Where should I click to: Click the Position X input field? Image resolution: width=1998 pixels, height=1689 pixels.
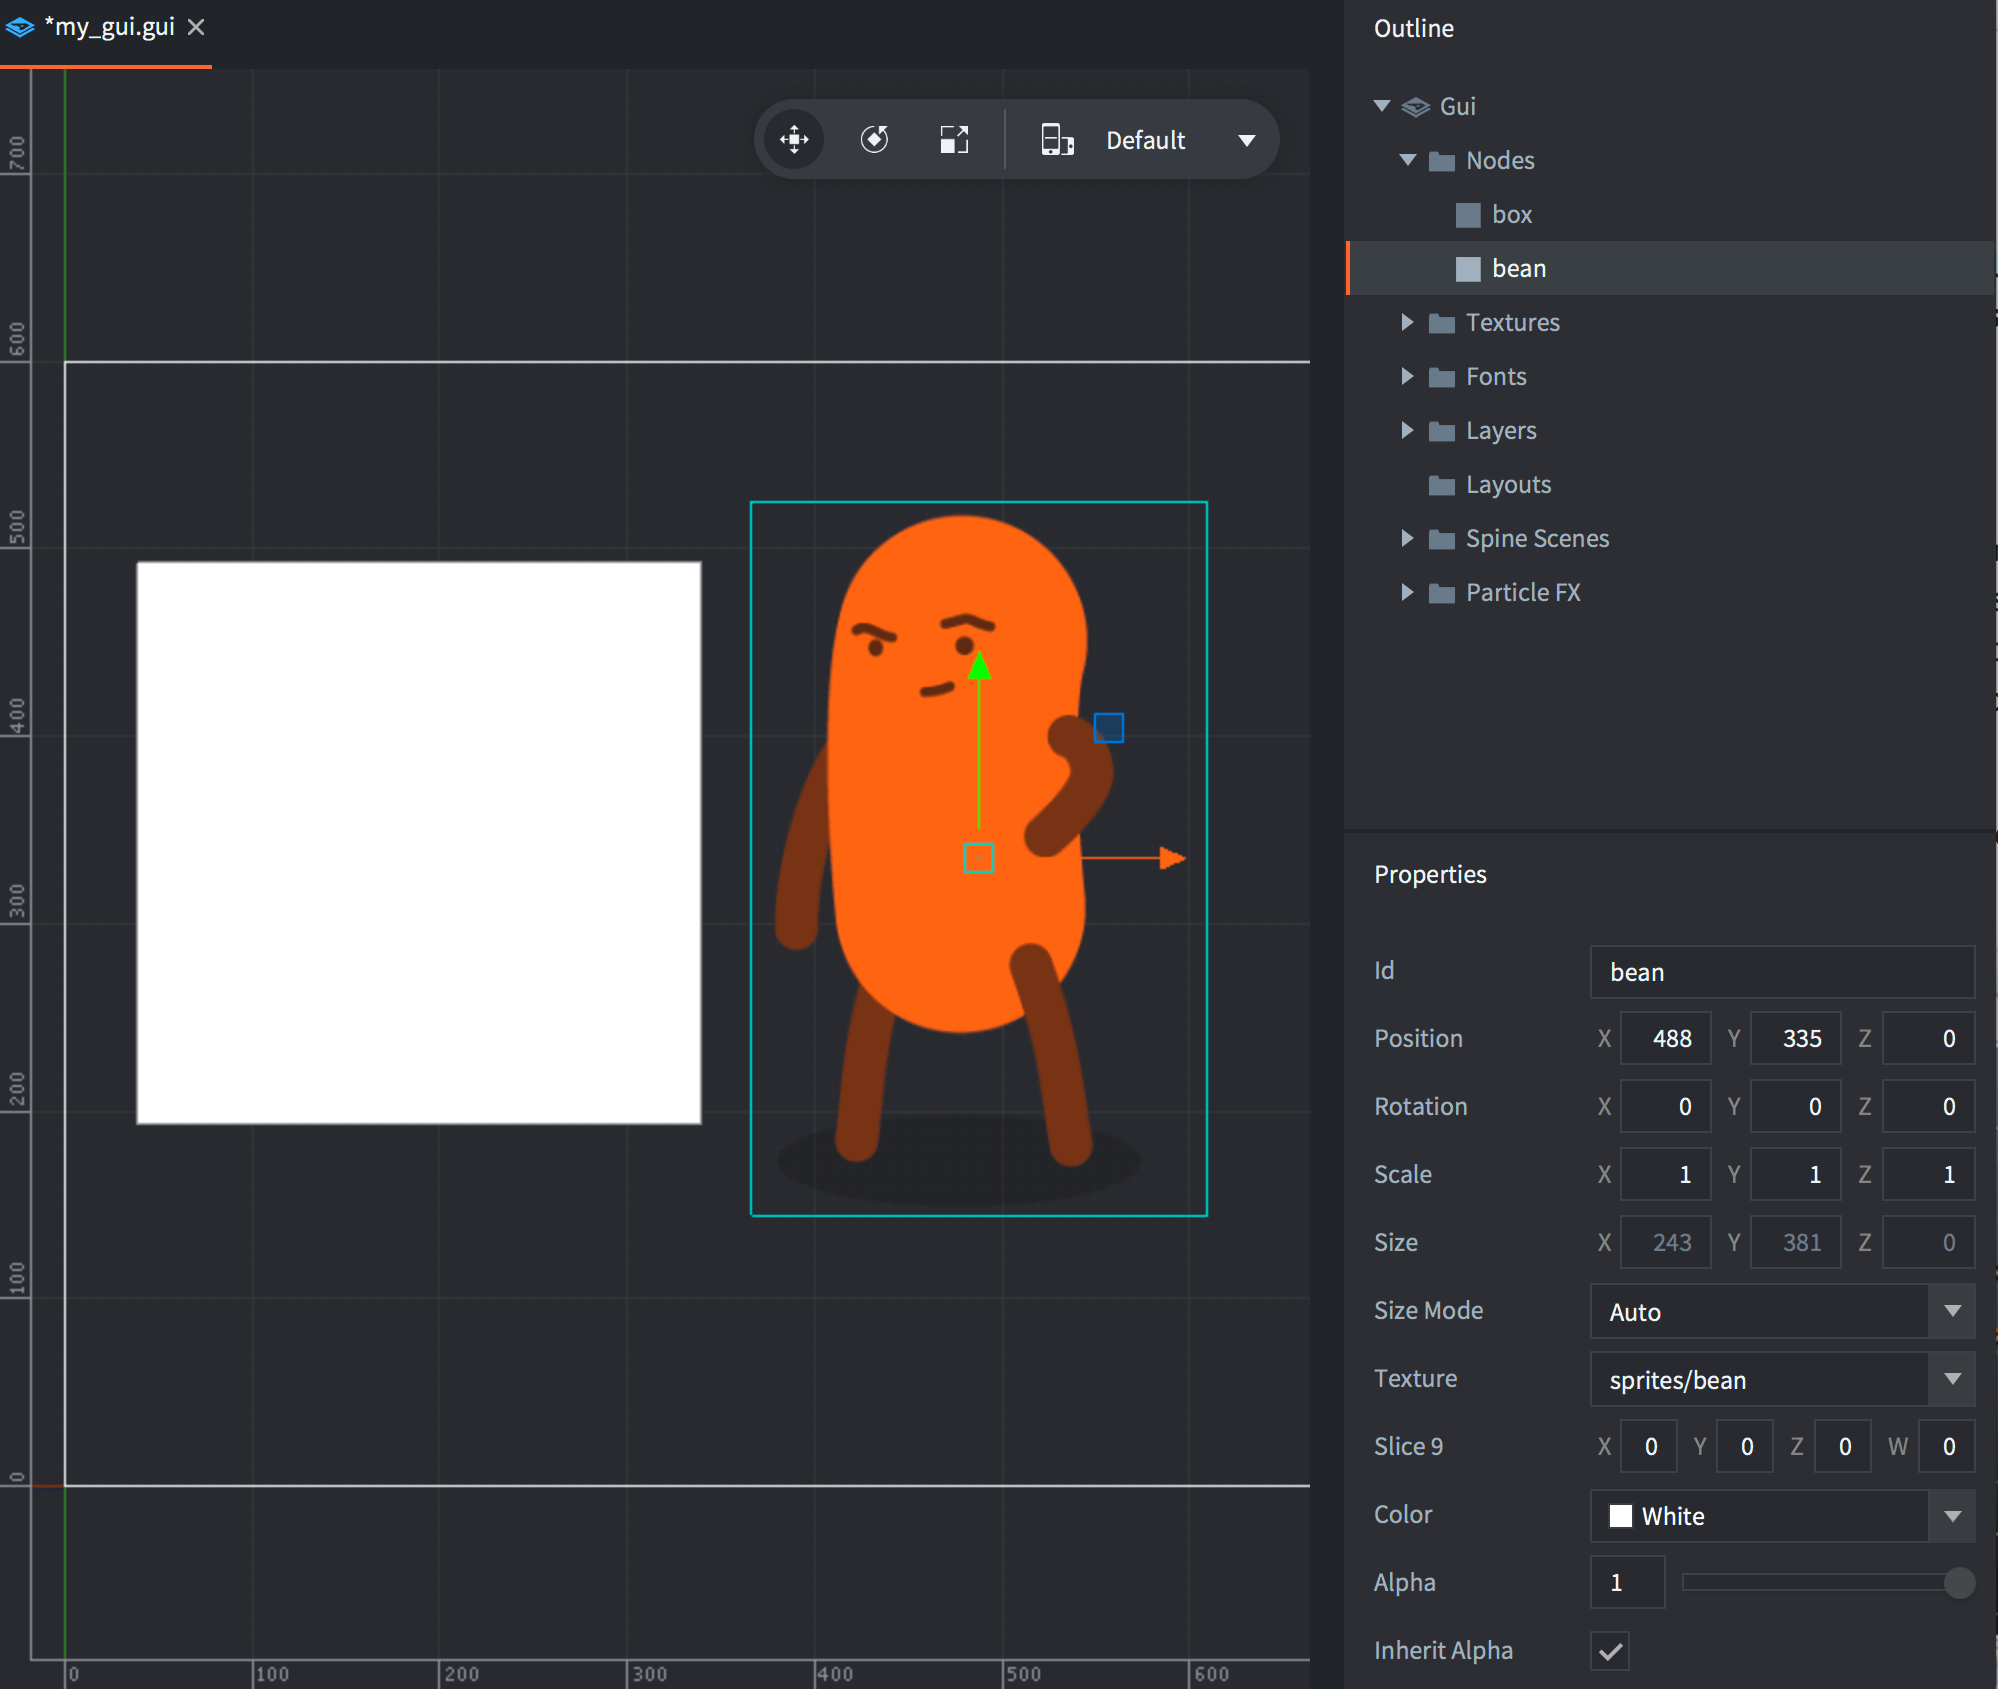coord(1666,1039)
